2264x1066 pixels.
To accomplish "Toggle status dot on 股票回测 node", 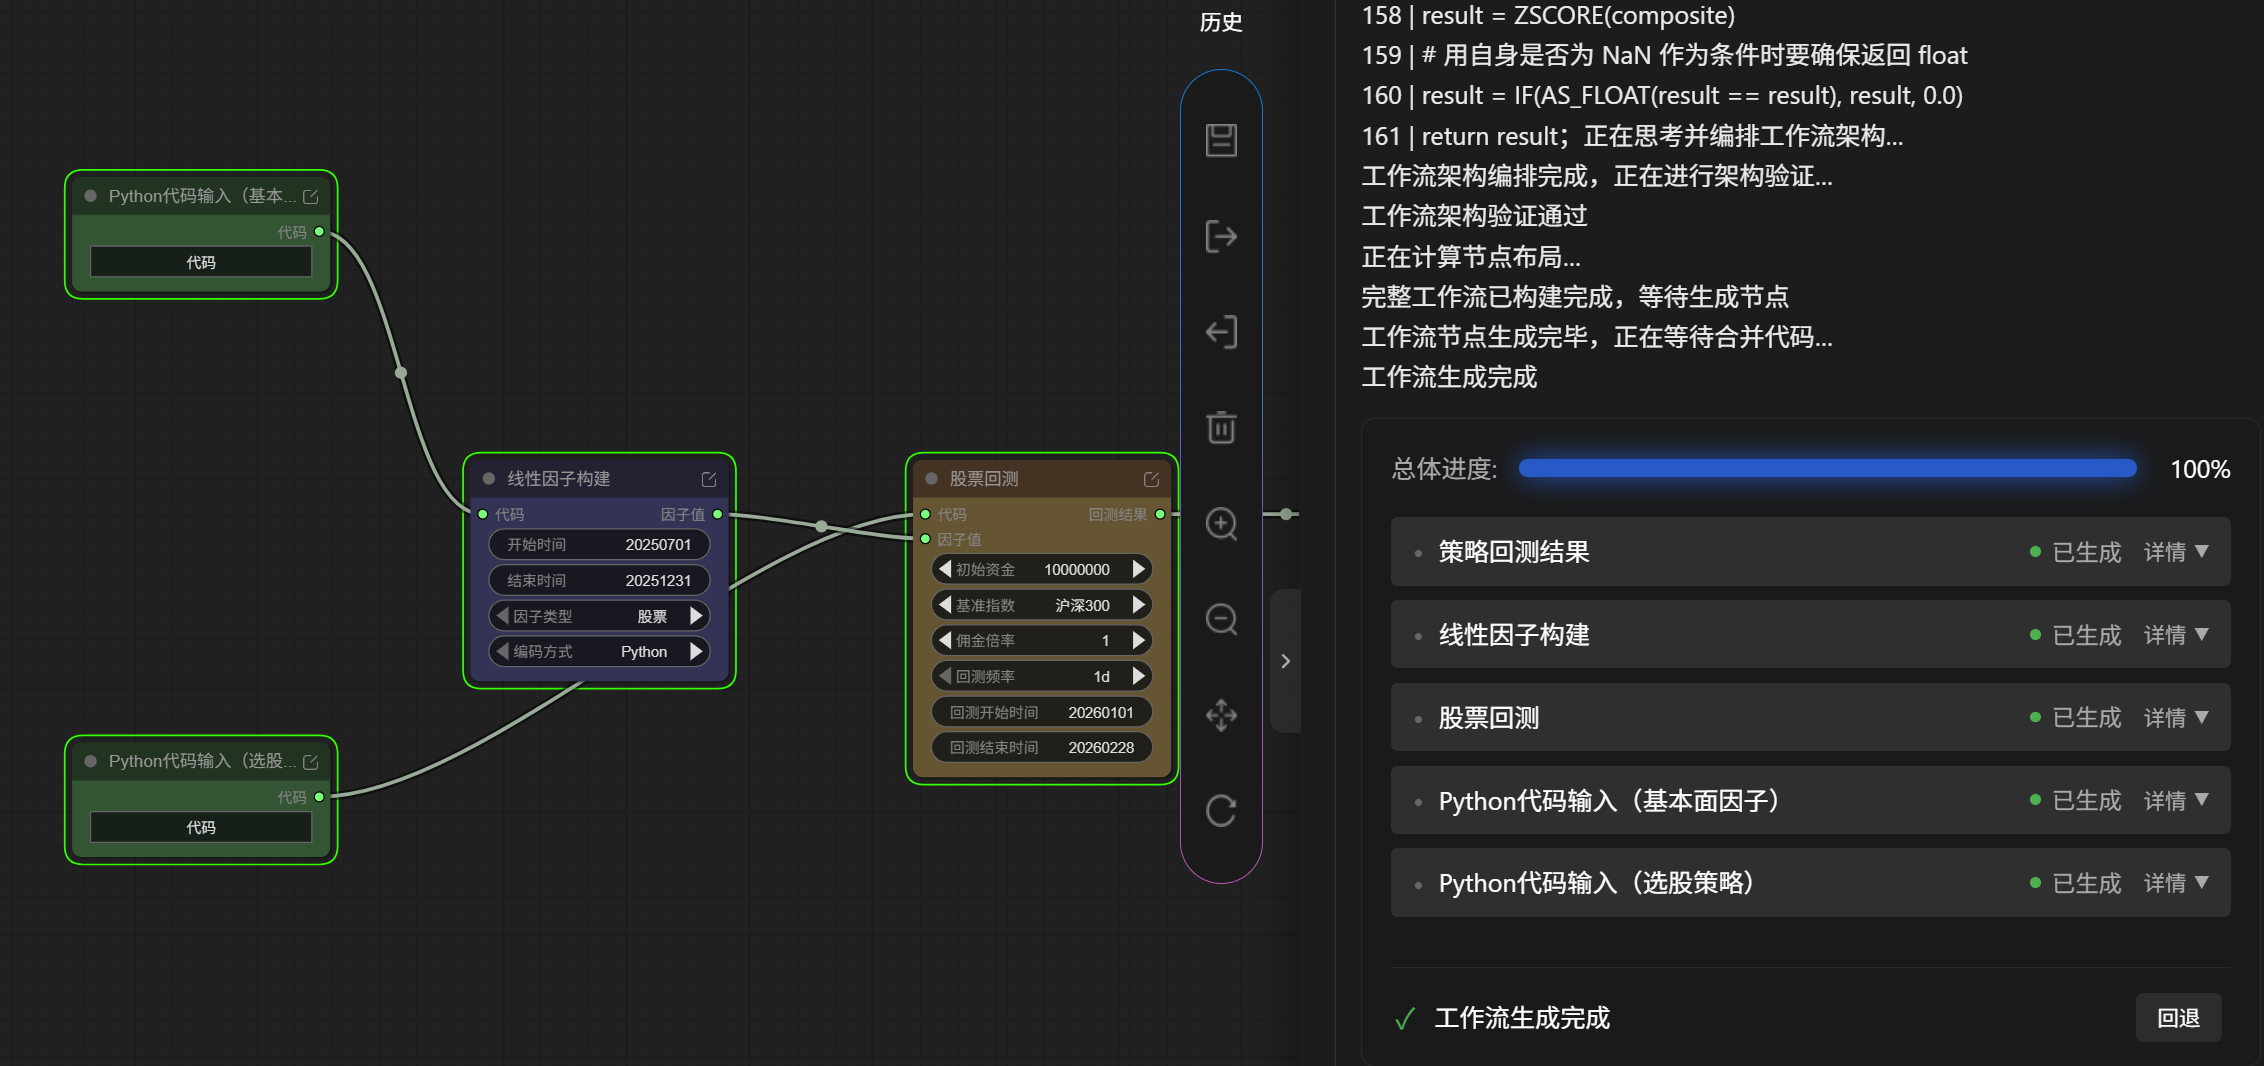I will [x=931, y=479].
